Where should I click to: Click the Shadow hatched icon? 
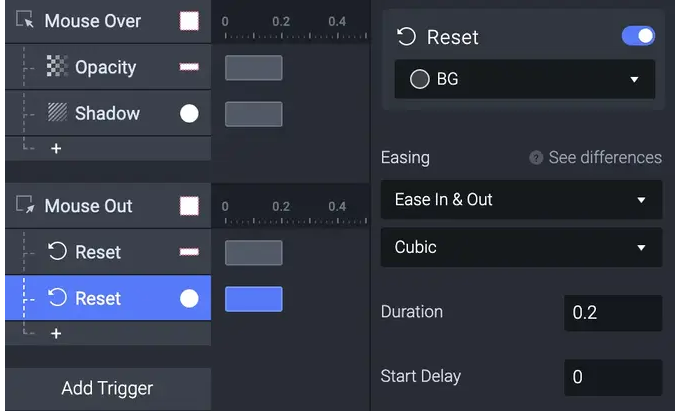coord(57,112)
